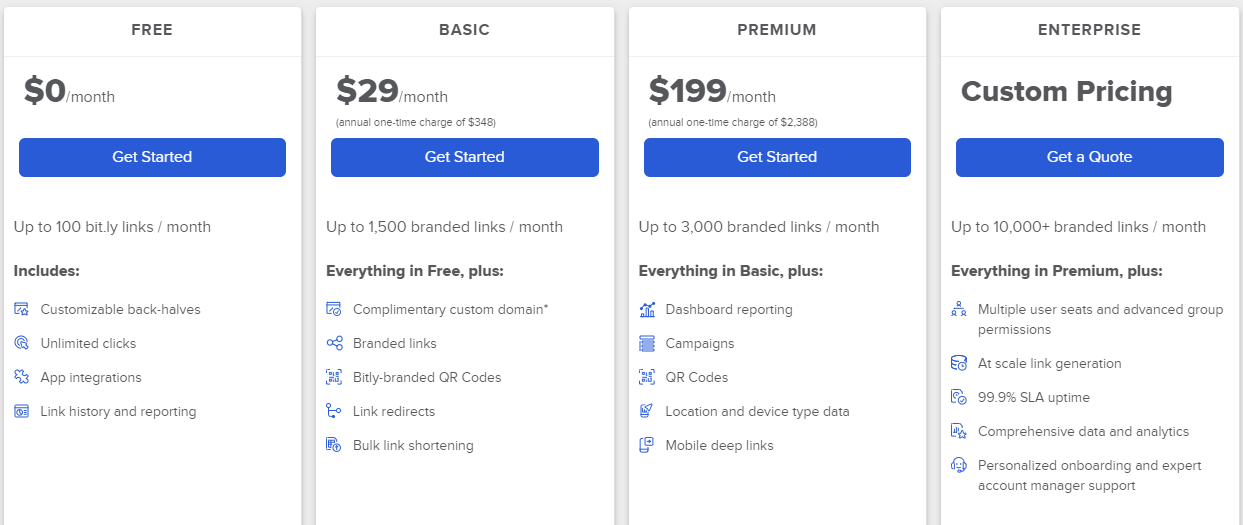The image size is (1243, 525).
Task: Click Get Started under the $29 Basic plan
Action: 465,157
